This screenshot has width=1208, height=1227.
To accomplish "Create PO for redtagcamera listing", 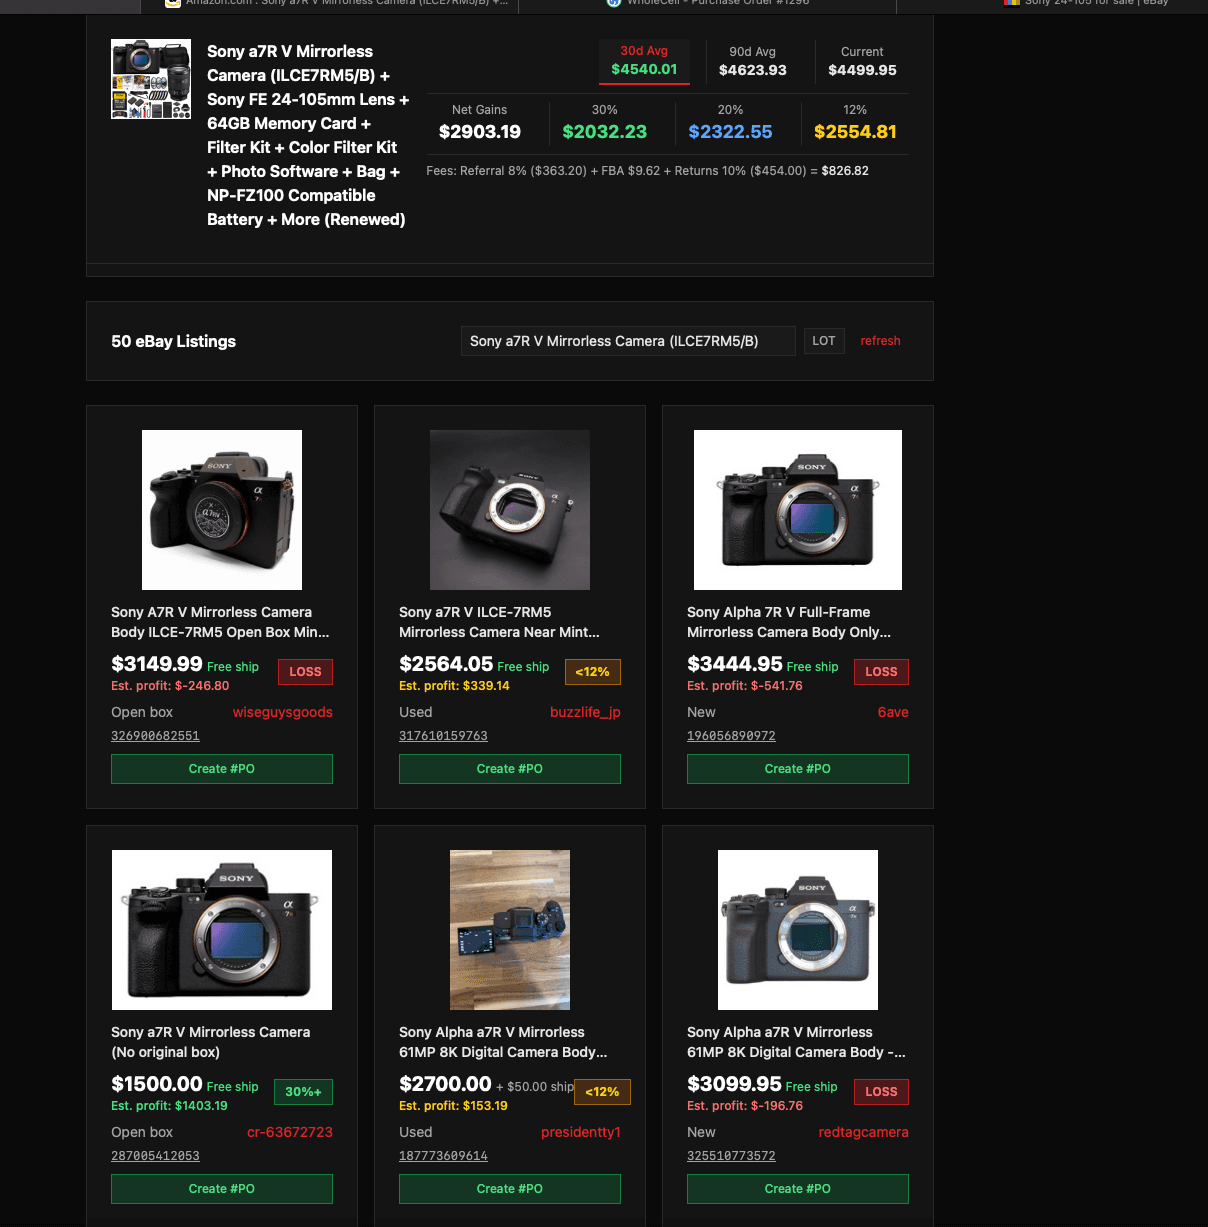I will coord(798,1189).
